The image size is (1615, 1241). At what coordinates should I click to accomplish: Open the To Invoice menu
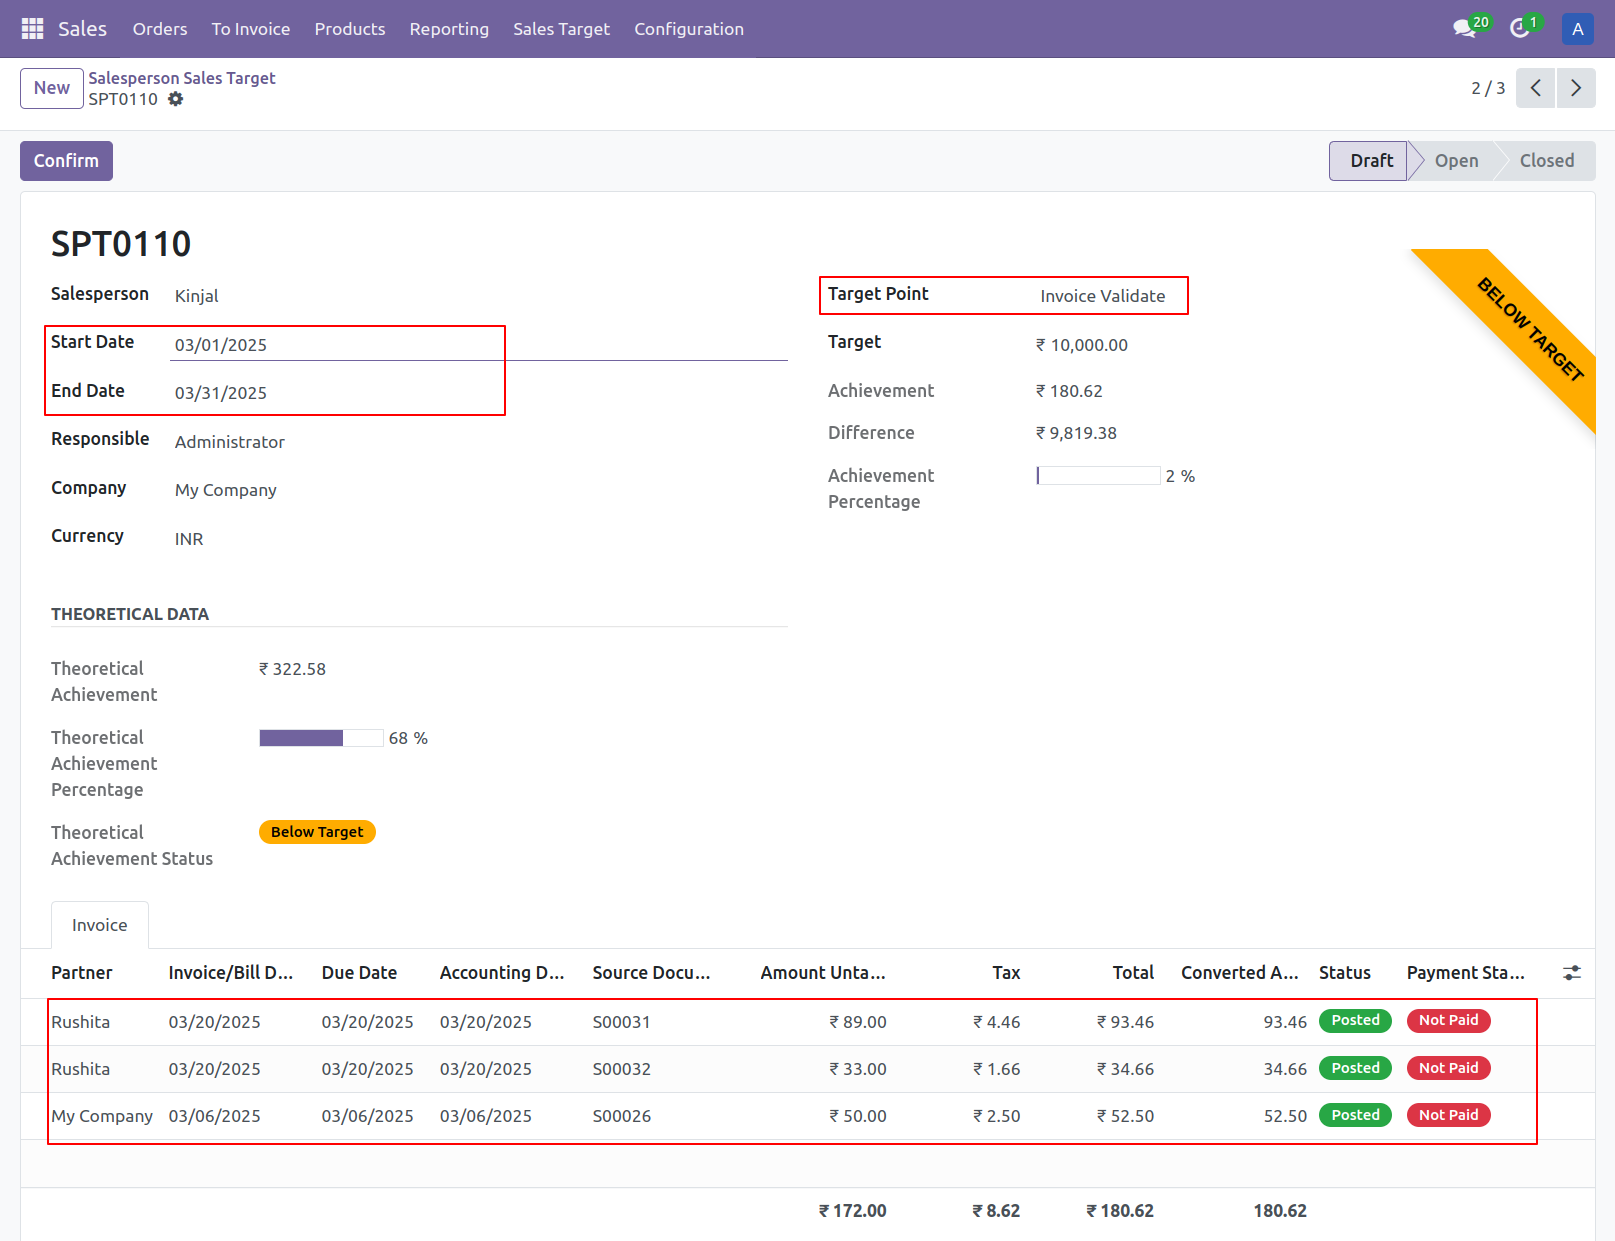click(250, 29)
